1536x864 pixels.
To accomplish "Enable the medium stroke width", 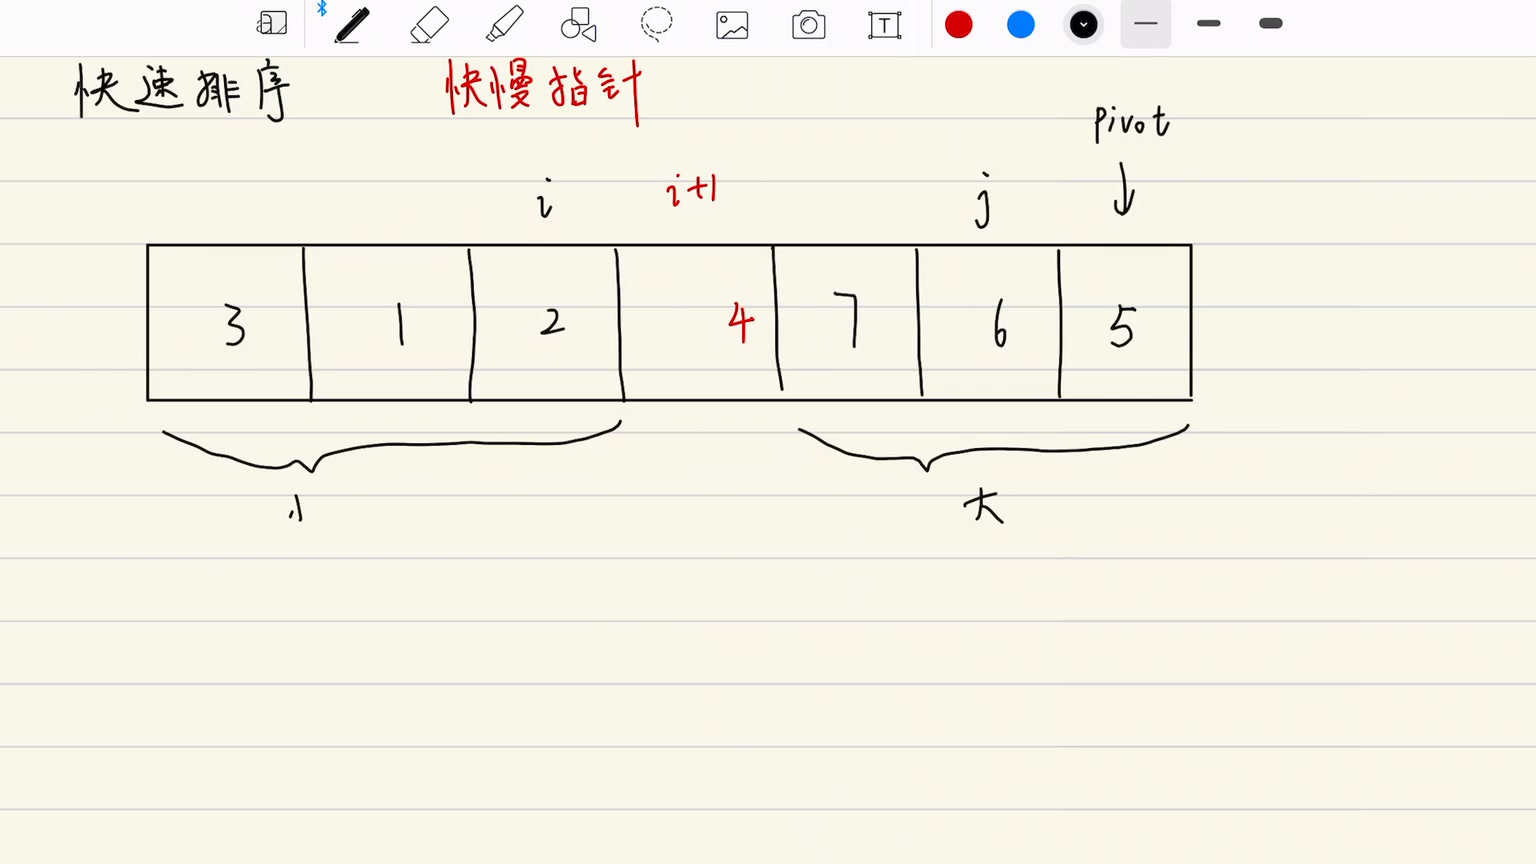I will pyautogui.click(x=1208, y=23).
